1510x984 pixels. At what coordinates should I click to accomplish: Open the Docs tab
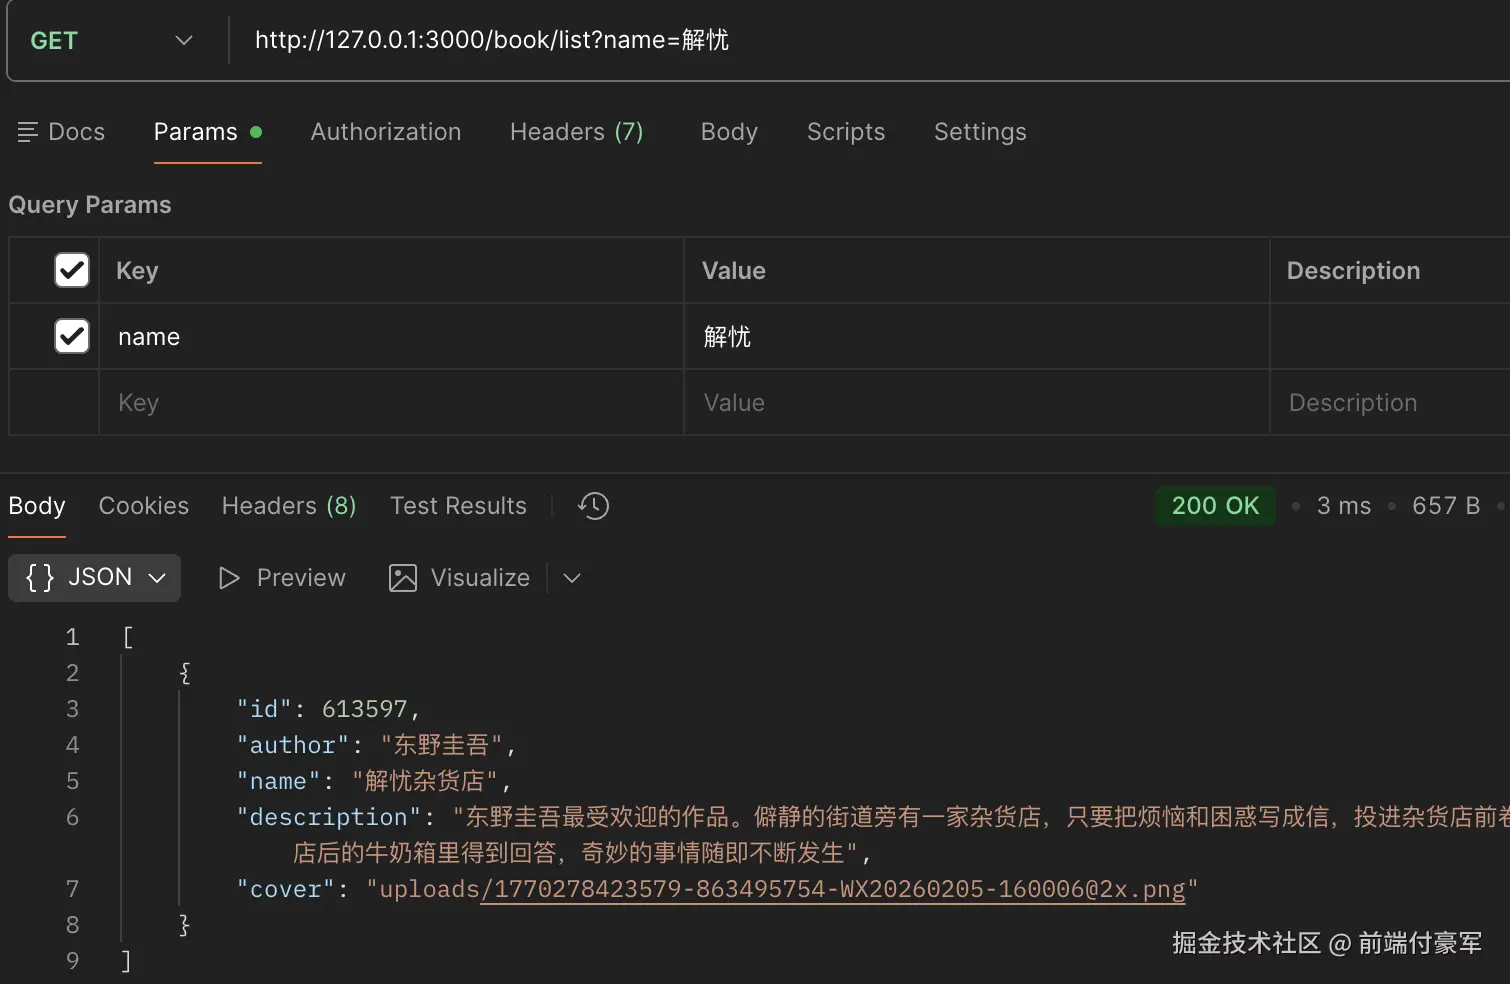pyautogui.click(x=61, y=132)
